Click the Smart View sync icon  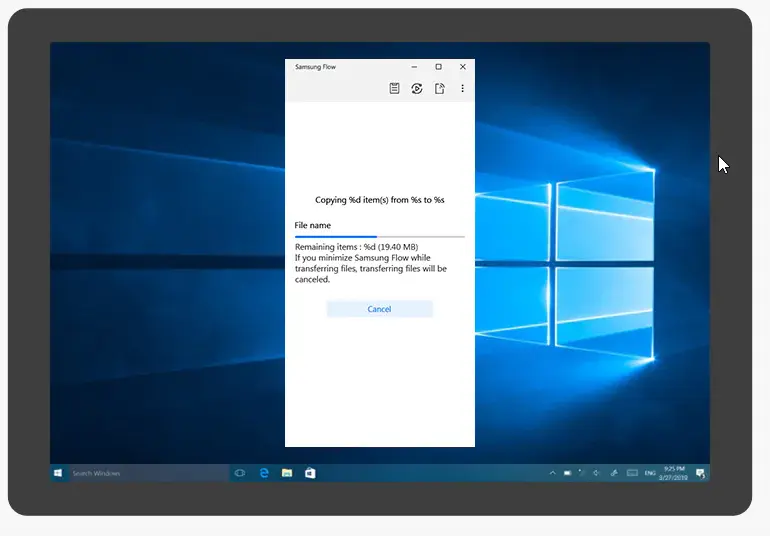click(416, 88)
